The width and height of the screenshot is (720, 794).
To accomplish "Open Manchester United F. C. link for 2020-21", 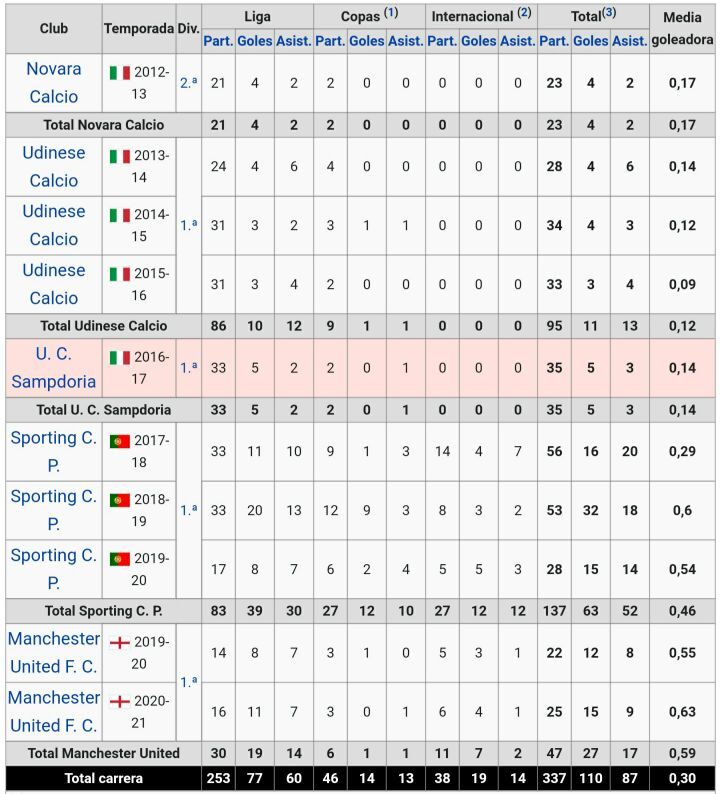I will coord(54,711).
